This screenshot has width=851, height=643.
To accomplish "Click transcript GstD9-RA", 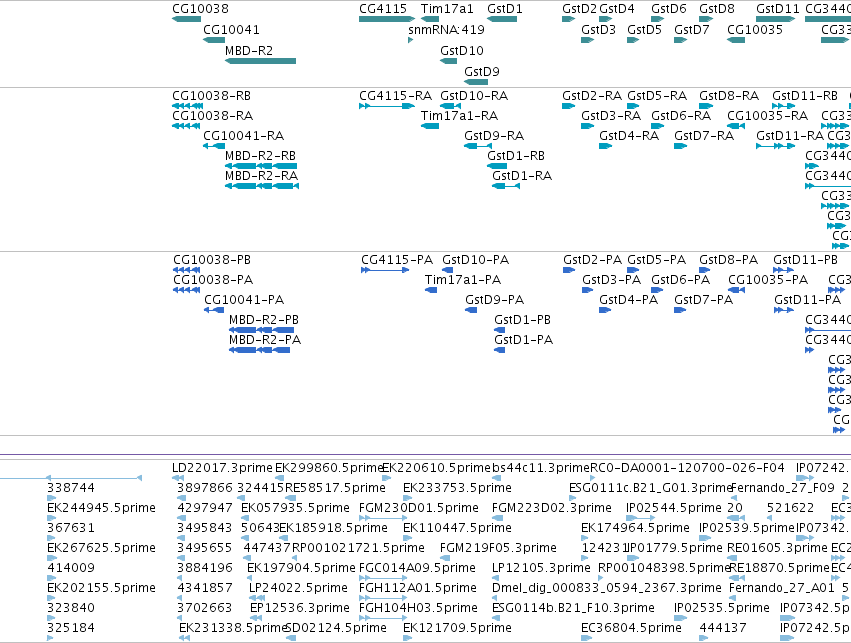I will [478, 146].
